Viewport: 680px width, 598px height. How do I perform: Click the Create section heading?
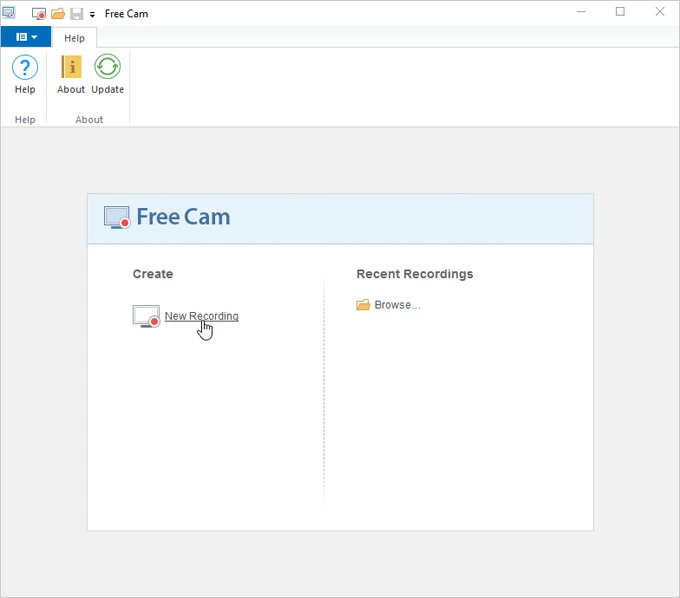click(153, 274)
